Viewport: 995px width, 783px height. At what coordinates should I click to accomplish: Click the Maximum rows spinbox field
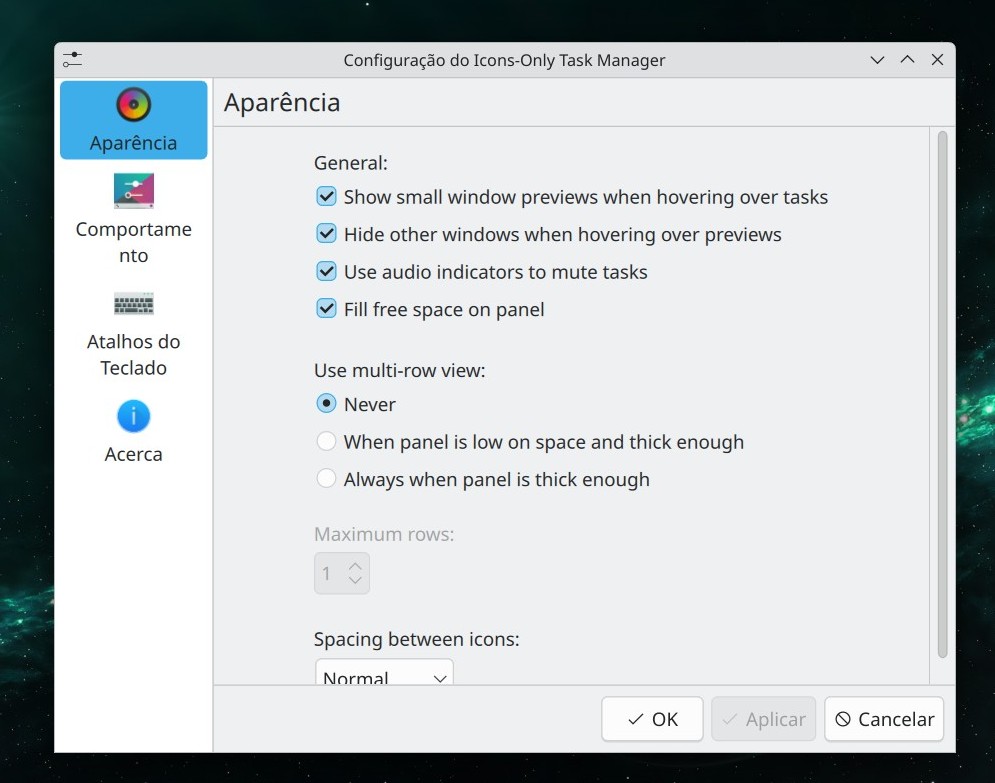(329, 574)
